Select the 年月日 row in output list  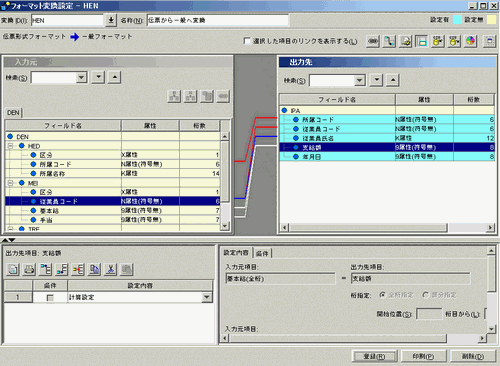point(387,157)
